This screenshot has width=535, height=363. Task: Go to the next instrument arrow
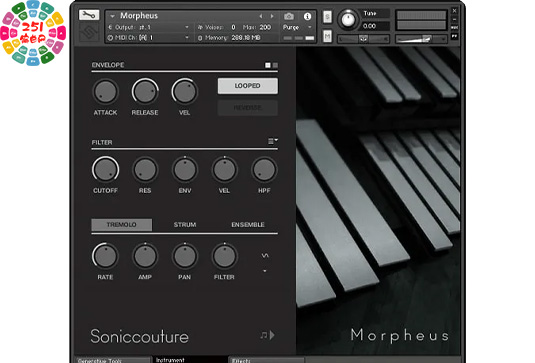tap(272, 16)
